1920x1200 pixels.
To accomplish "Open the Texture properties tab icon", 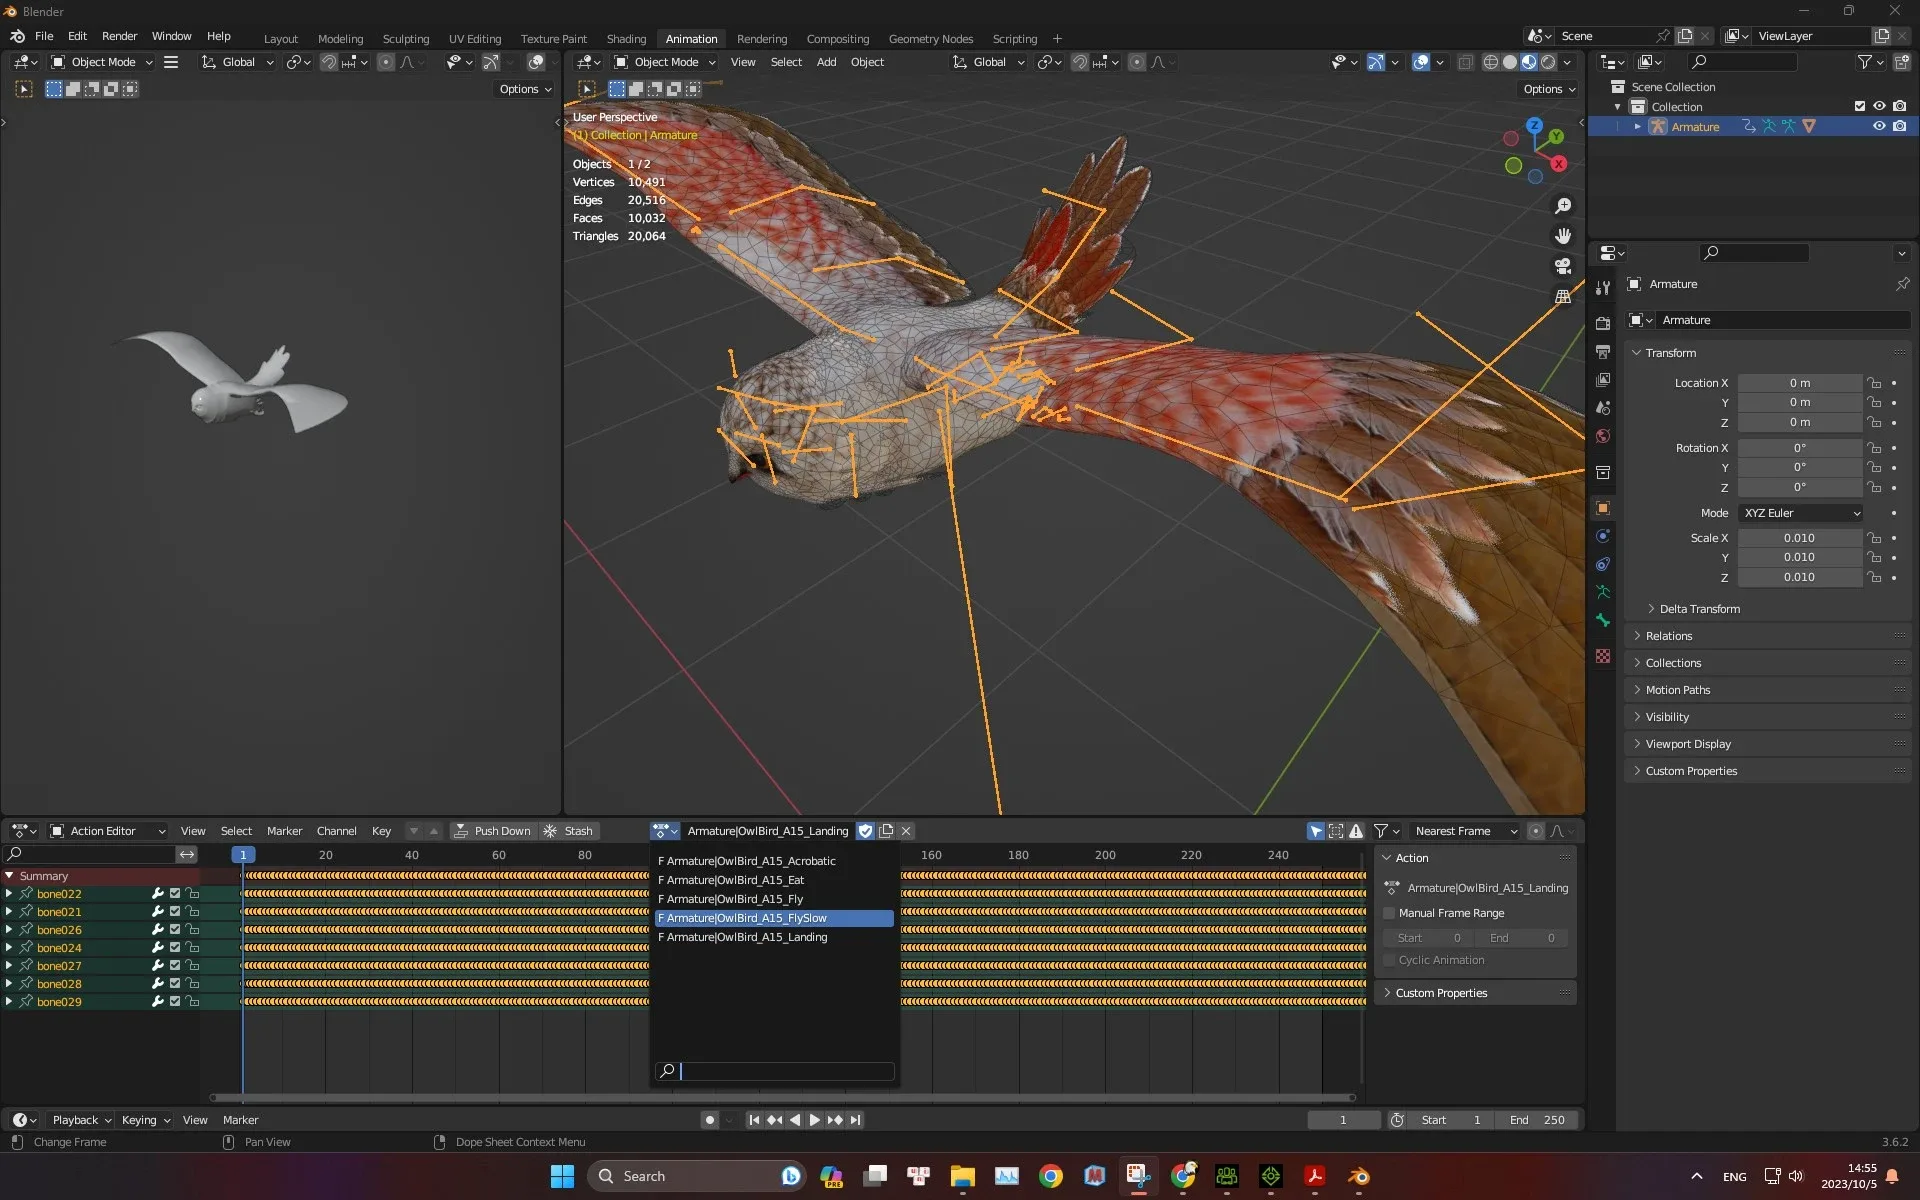I will [1603, 656].
